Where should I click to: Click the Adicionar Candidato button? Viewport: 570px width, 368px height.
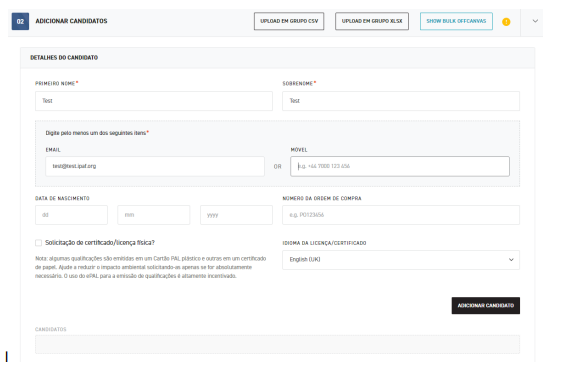click(x=486, y=305)
